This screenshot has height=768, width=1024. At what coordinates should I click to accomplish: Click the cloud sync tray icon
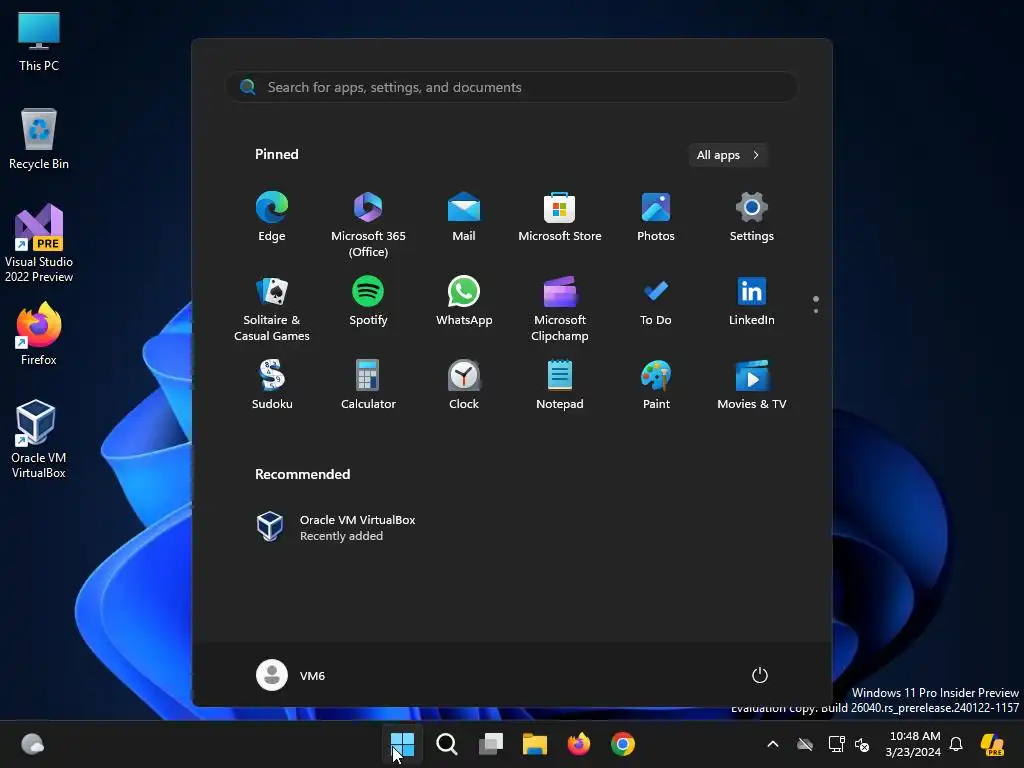pos(805,744)
